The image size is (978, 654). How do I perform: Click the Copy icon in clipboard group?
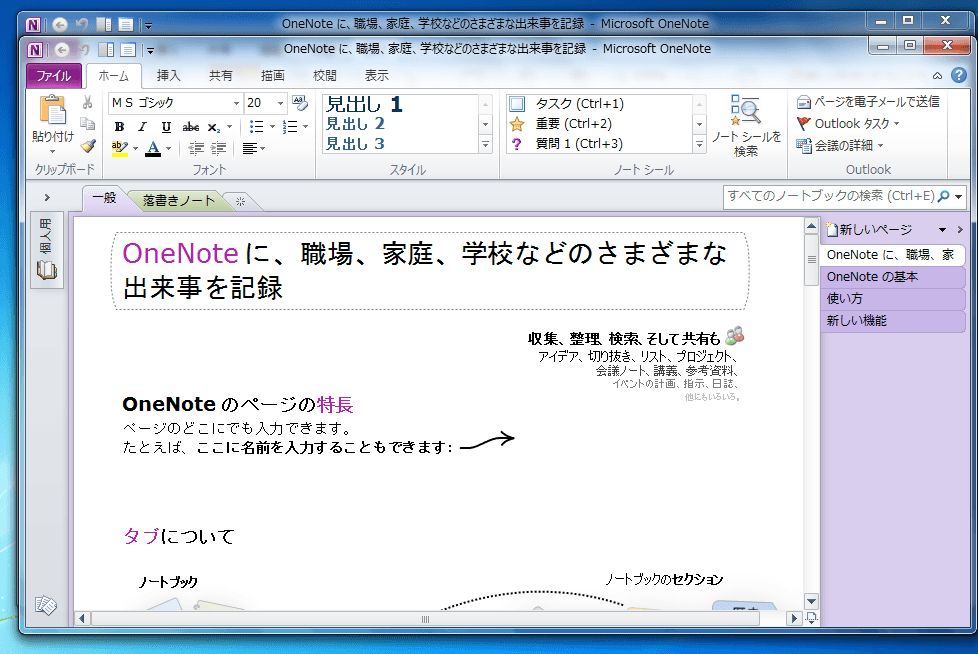[x=87, y=123]
